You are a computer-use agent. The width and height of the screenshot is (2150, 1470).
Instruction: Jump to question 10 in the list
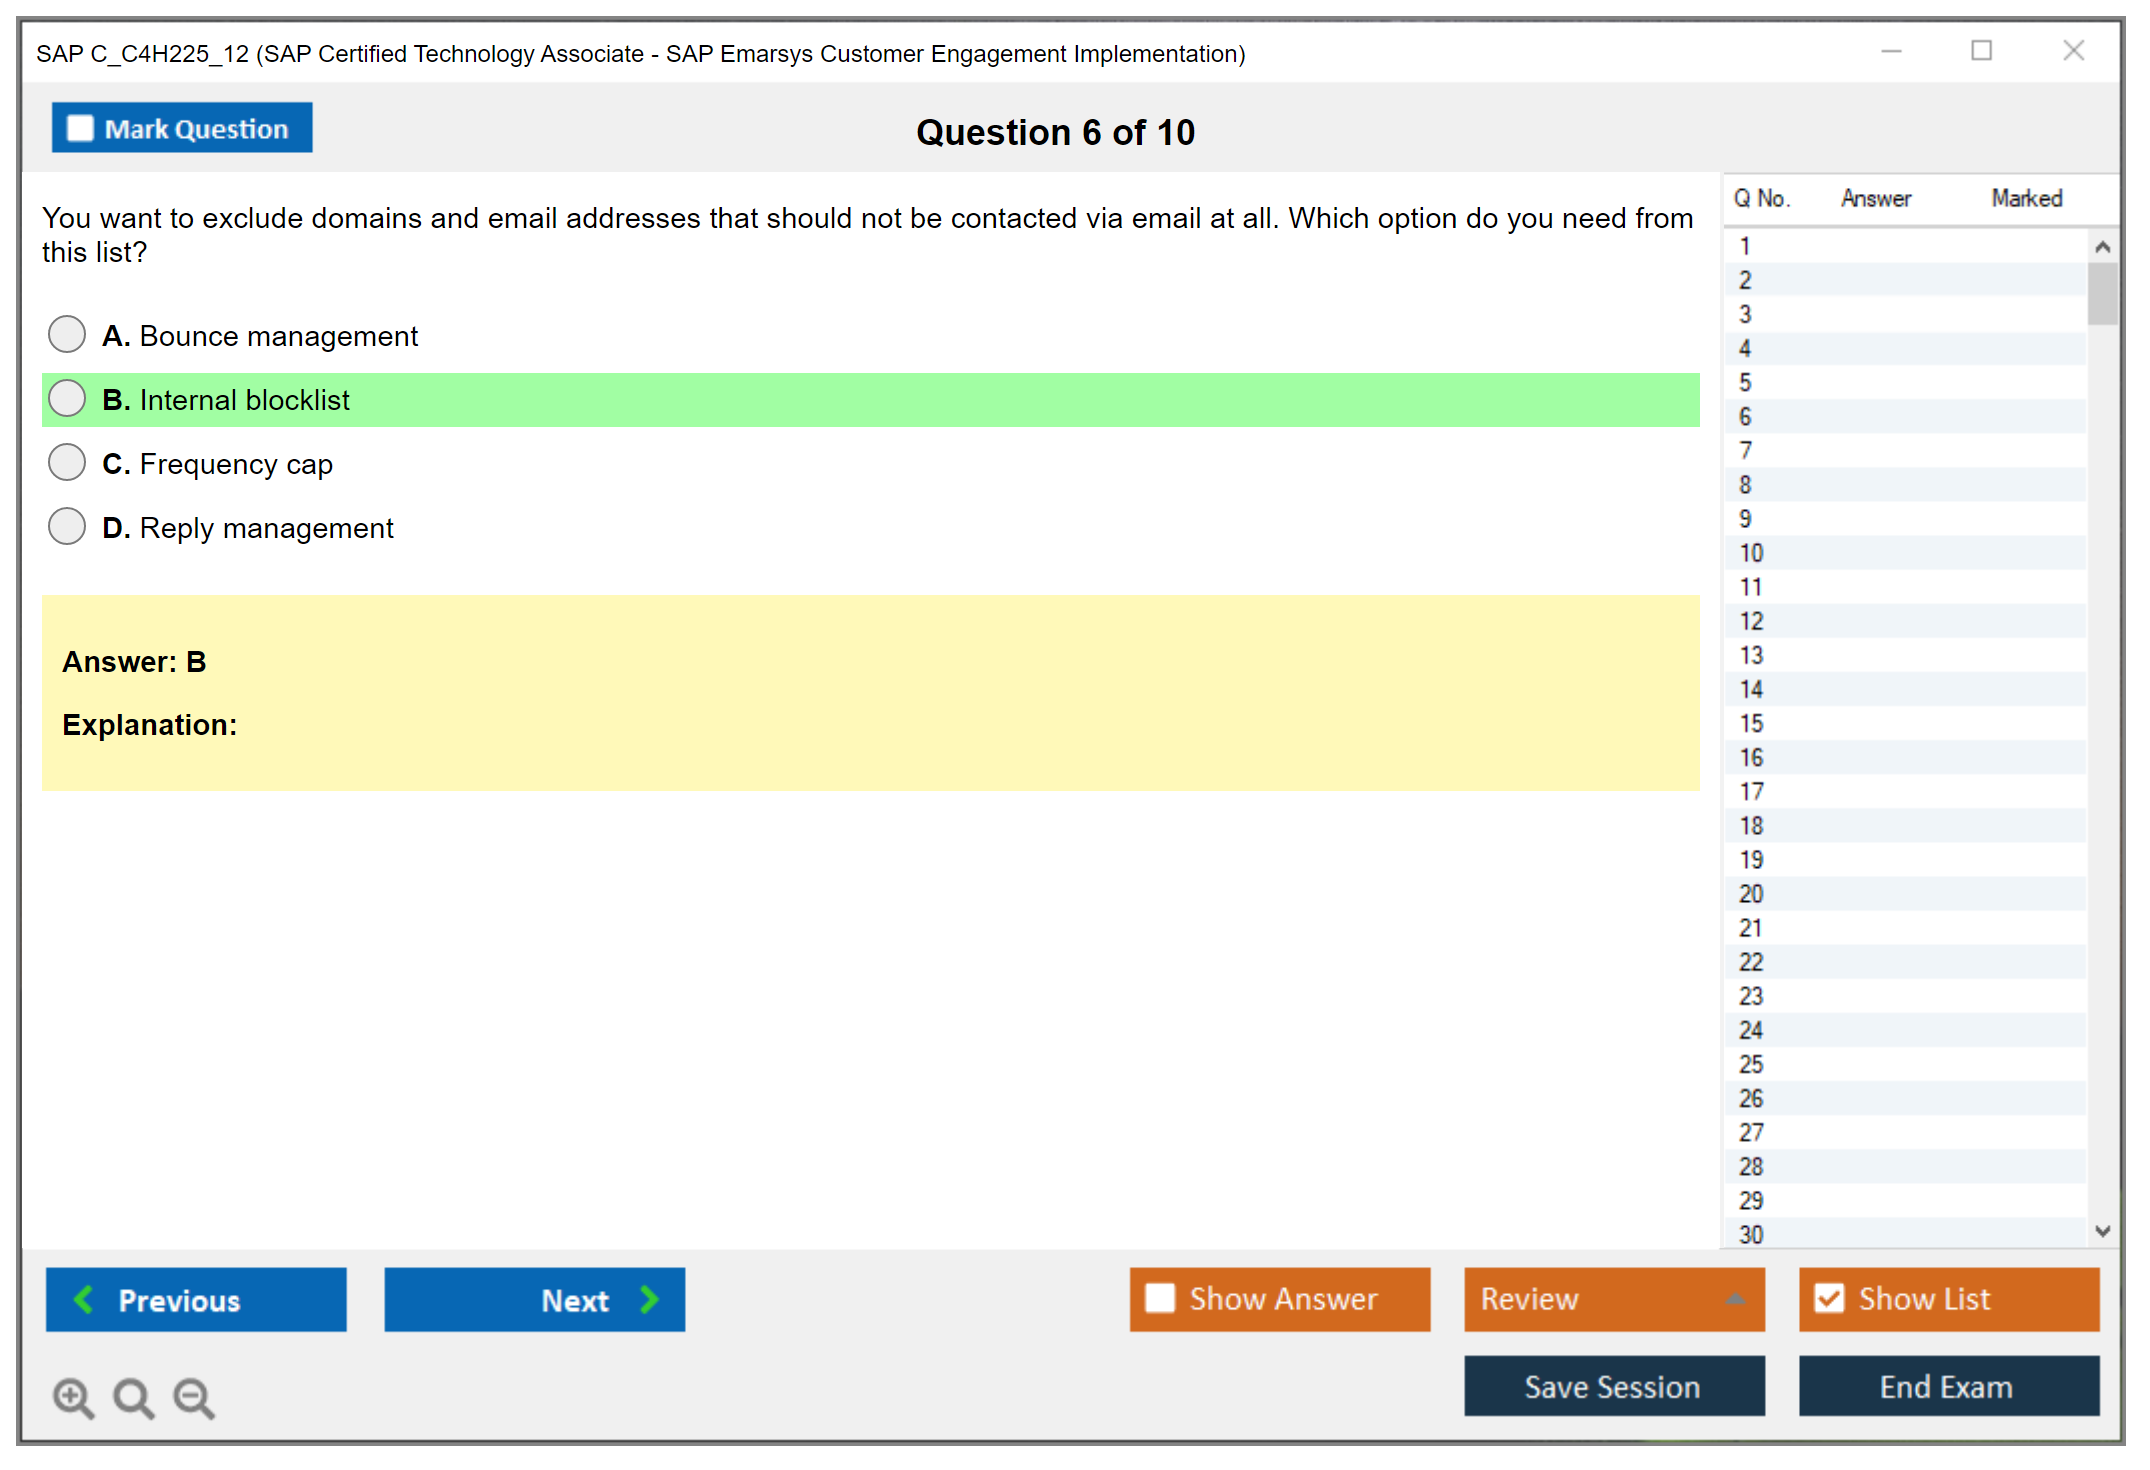pos(1751,553)
